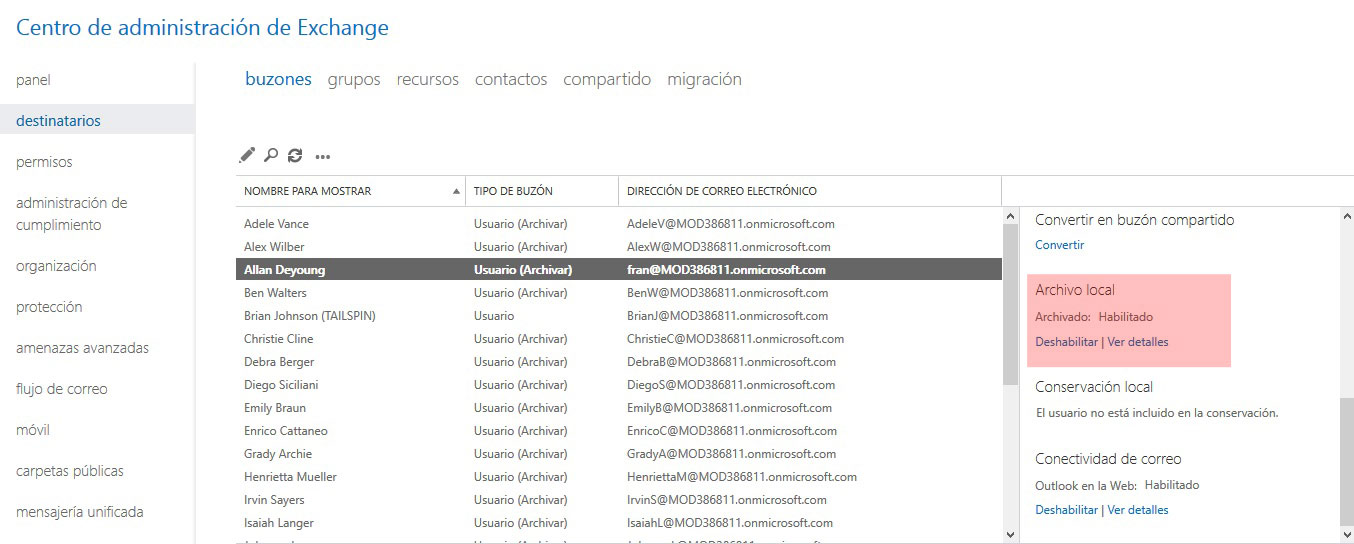Click Deshabilitar under Conectividad de correo
This screenshot has width=1354, height=544.
click(x=1066, y=510)
